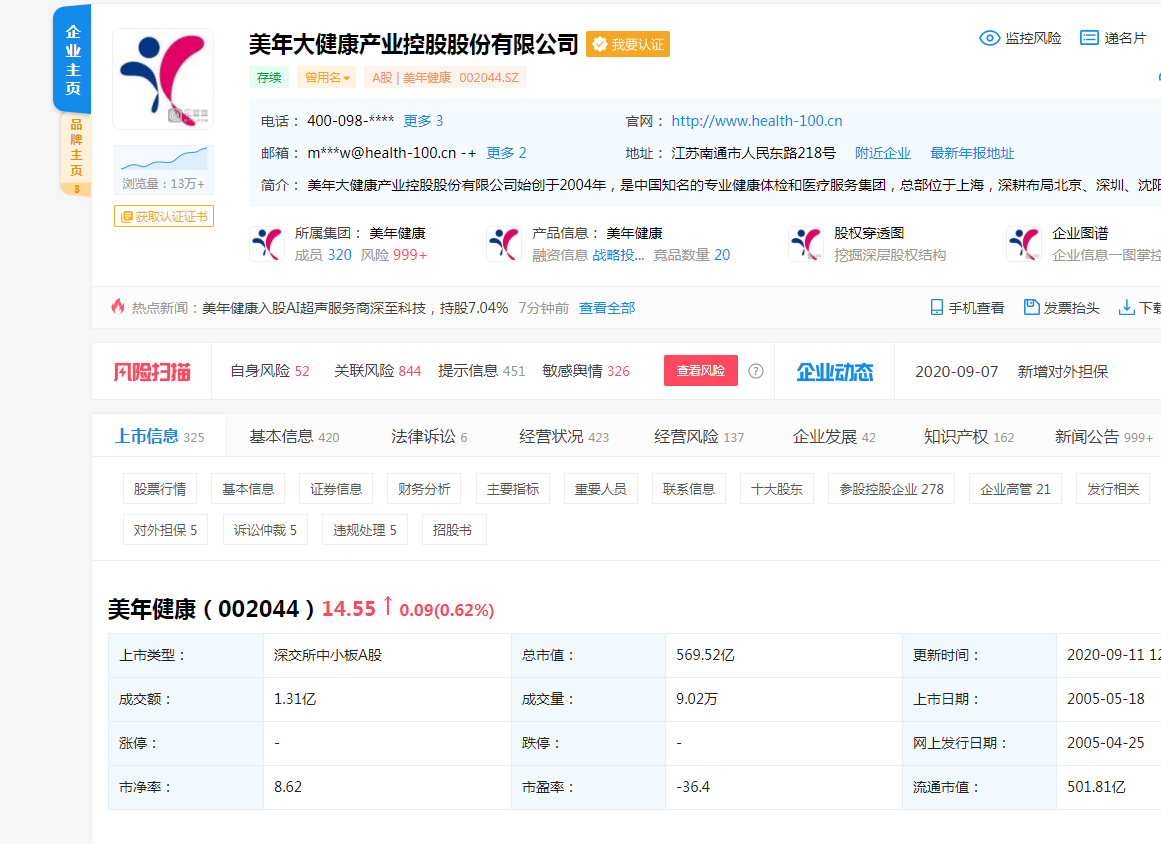Screen dimensions: 1161x844
Task: Click the 战略投... financing link
Action: [x=618, y=255]
